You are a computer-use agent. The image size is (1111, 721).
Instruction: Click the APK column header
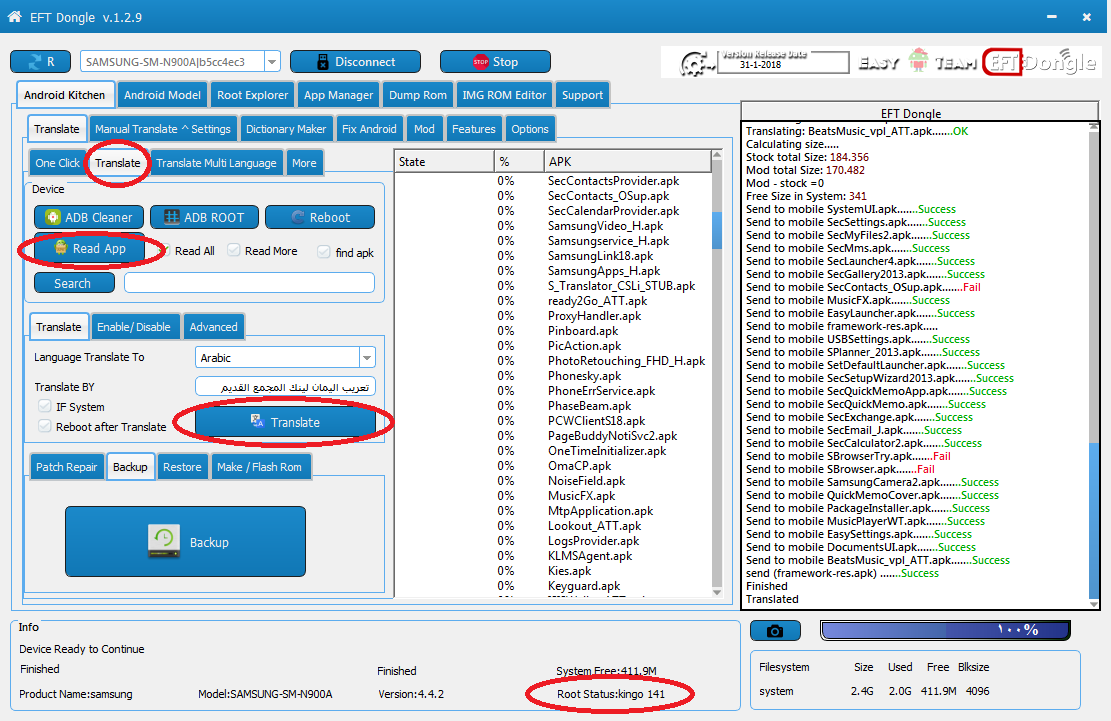pyautogui.click(x=628, y=161)
